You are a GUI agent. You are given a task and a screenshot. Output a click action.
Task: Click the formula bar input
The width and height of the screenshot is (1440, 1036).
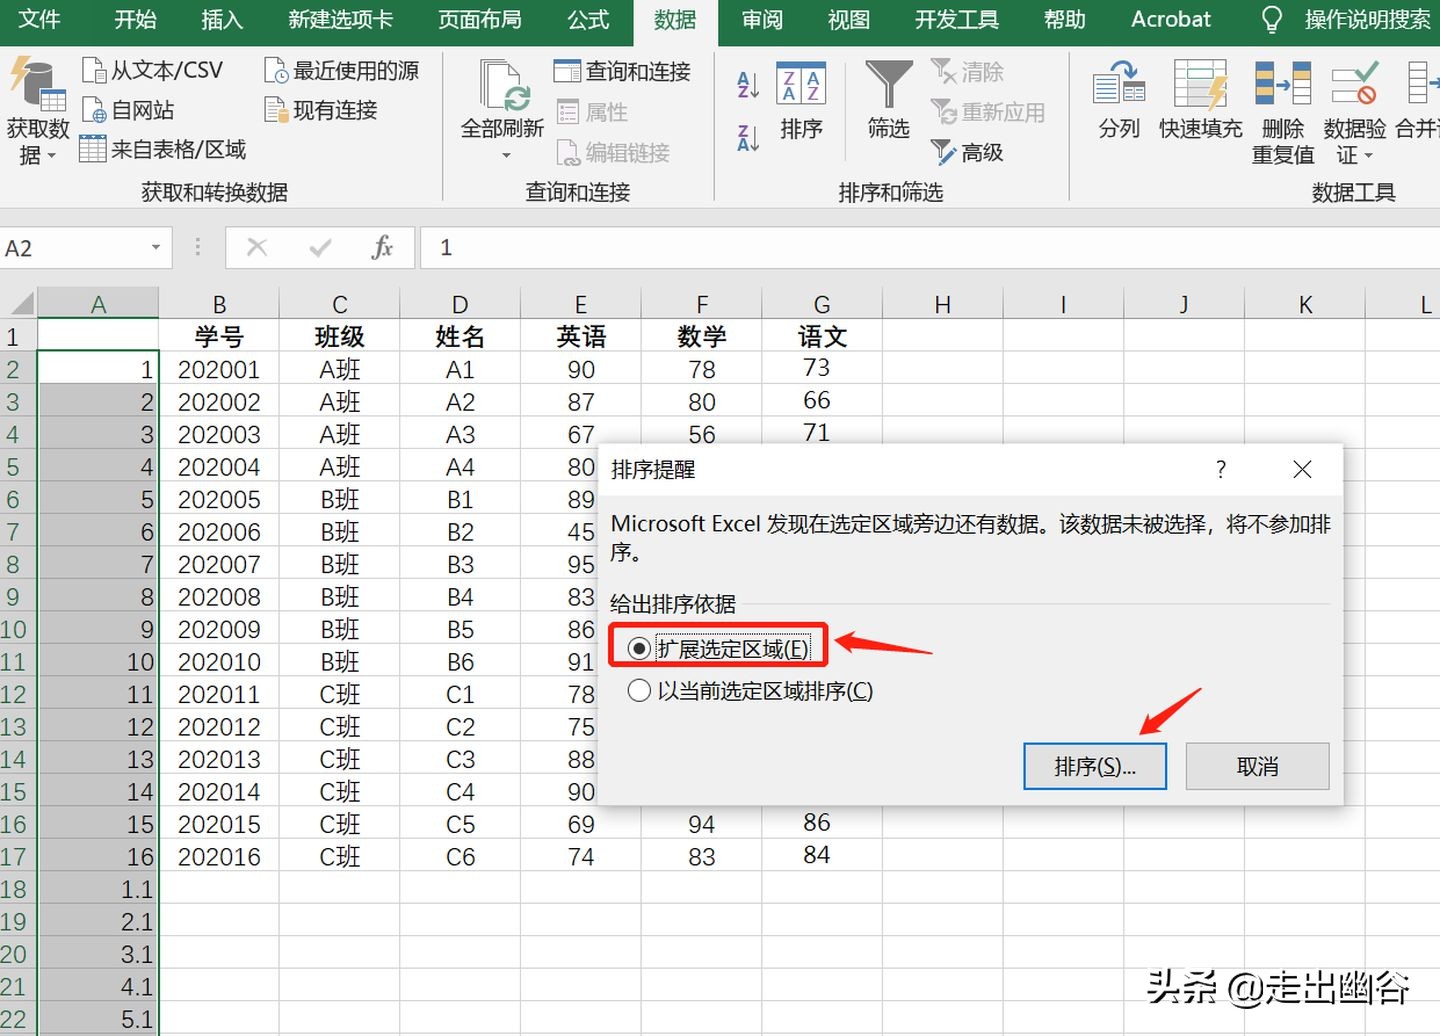[x=930, y=248]
